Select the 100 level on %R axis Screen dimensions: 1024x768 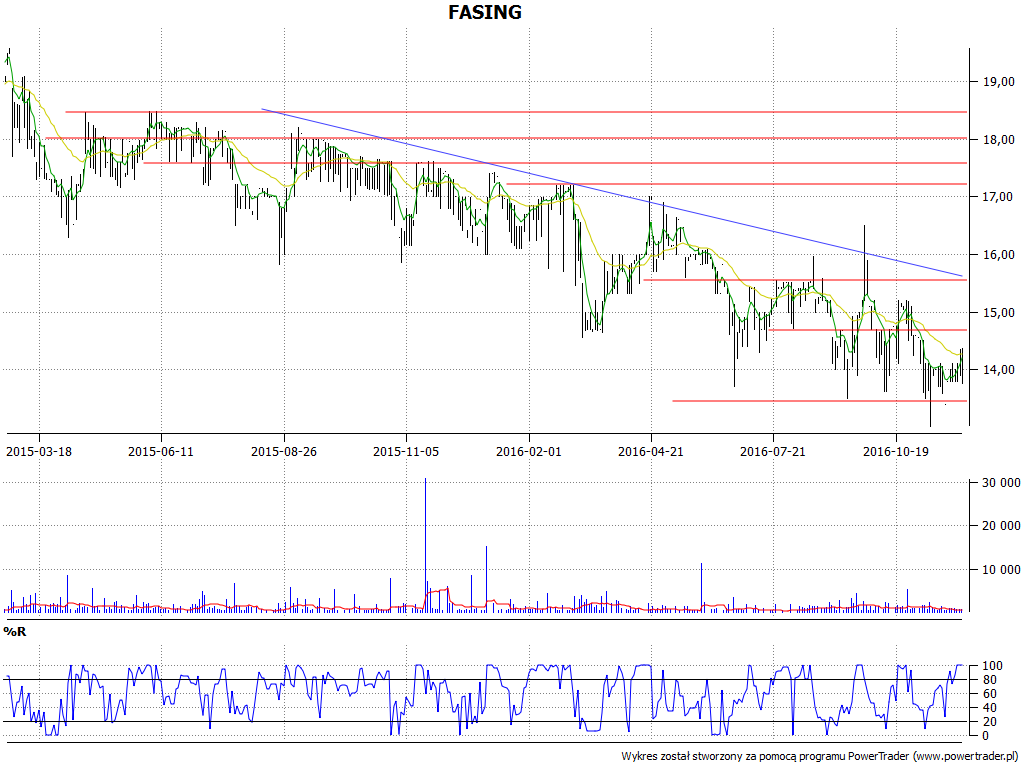tap(993, 666)
